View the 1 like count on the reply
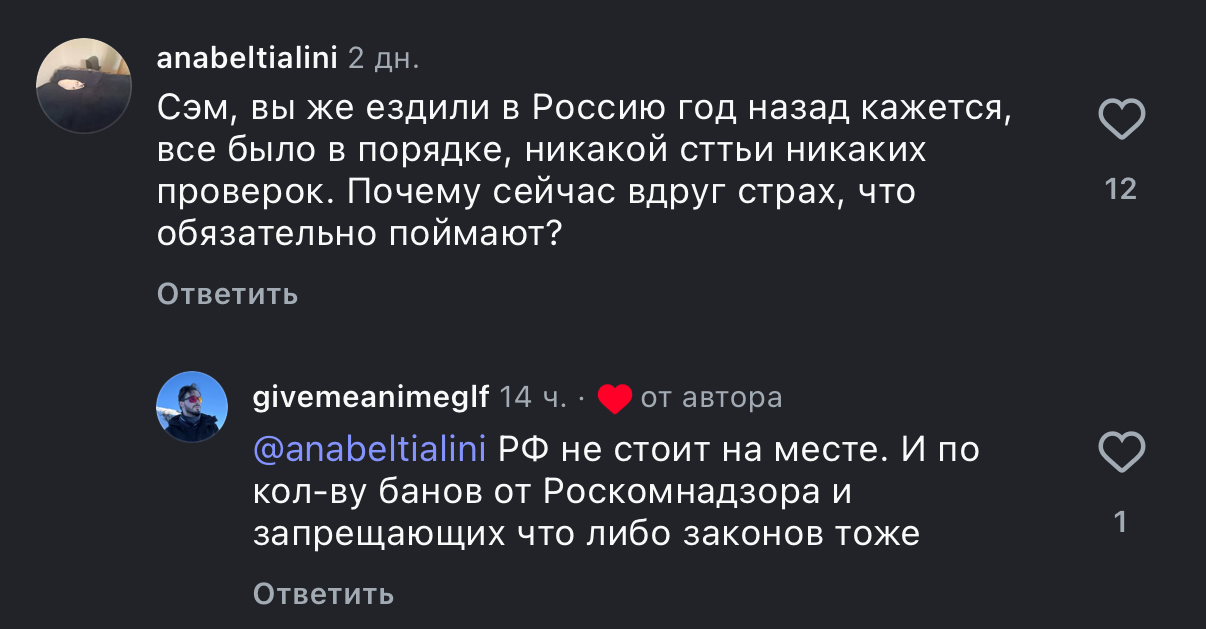This screenshot has height=629, width=1206. pos(1121,522)
